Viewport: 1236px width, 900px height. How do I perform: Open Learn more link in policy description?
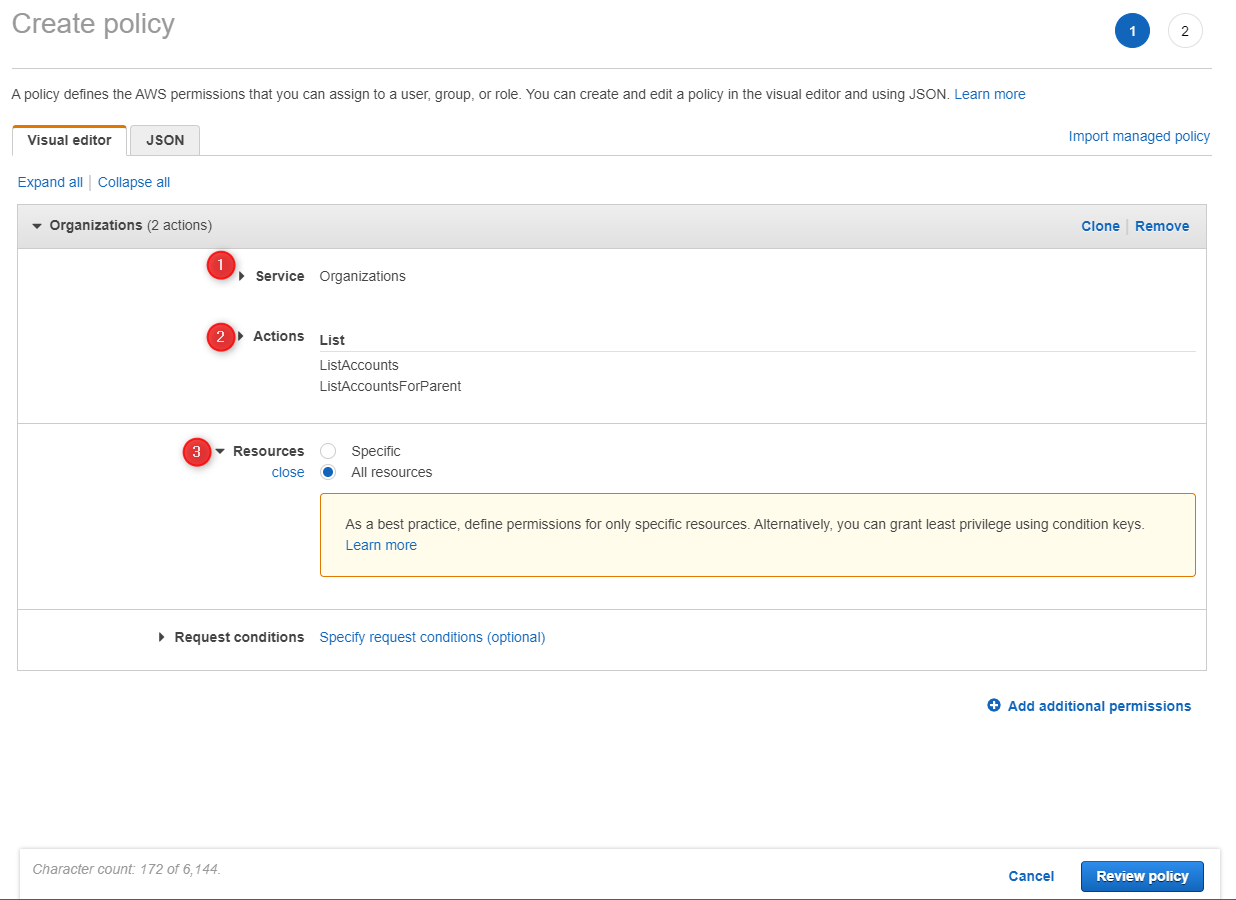pyautogui.click(x=990, y=94)
